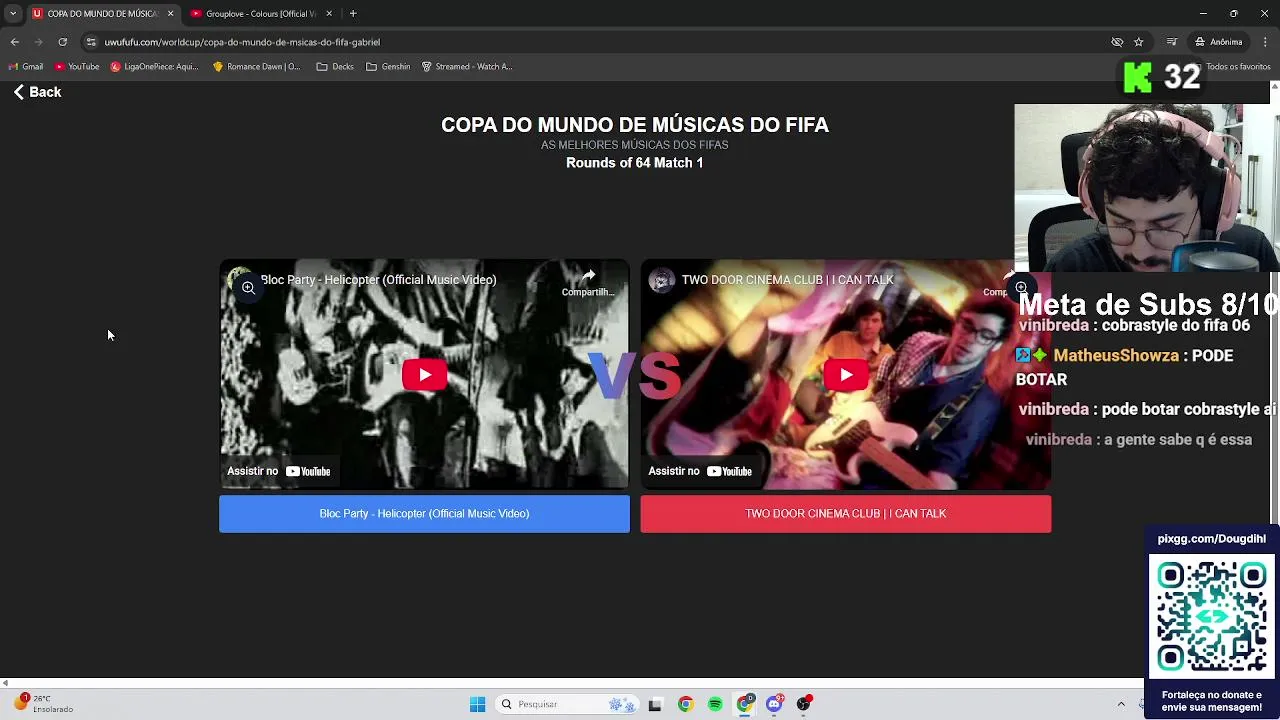The image size is (1280, 720).
Task: Click the TWO DOOR CINEMA CLUB video title
Action: coord(787,280)
